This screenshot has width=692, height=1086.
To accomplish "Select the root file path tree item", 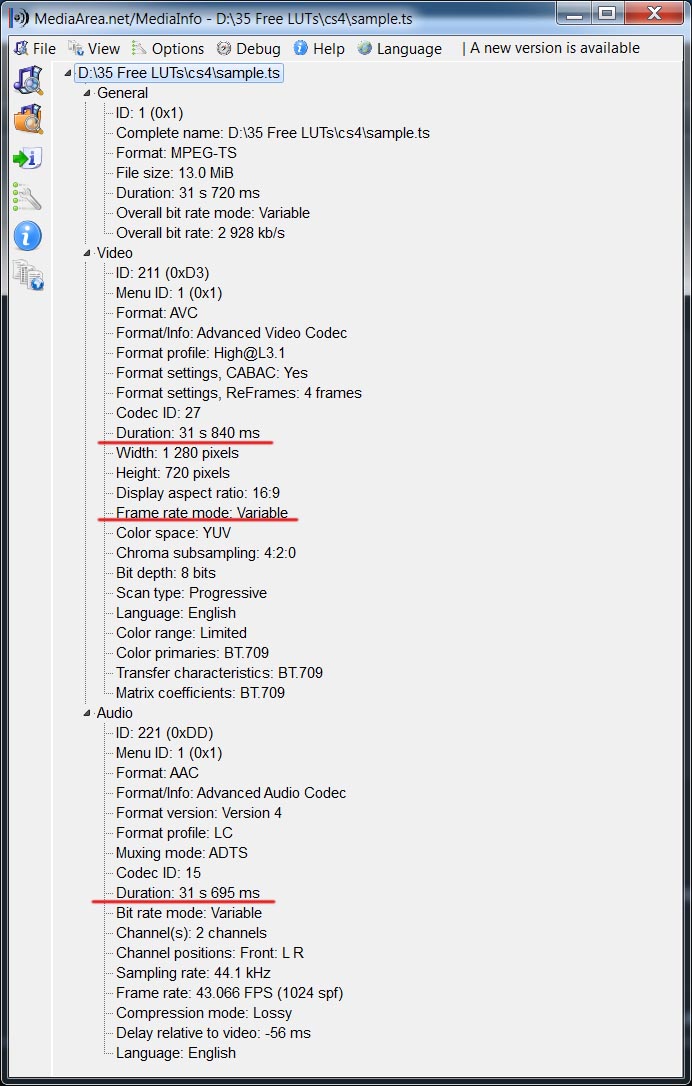I will 179,73.
